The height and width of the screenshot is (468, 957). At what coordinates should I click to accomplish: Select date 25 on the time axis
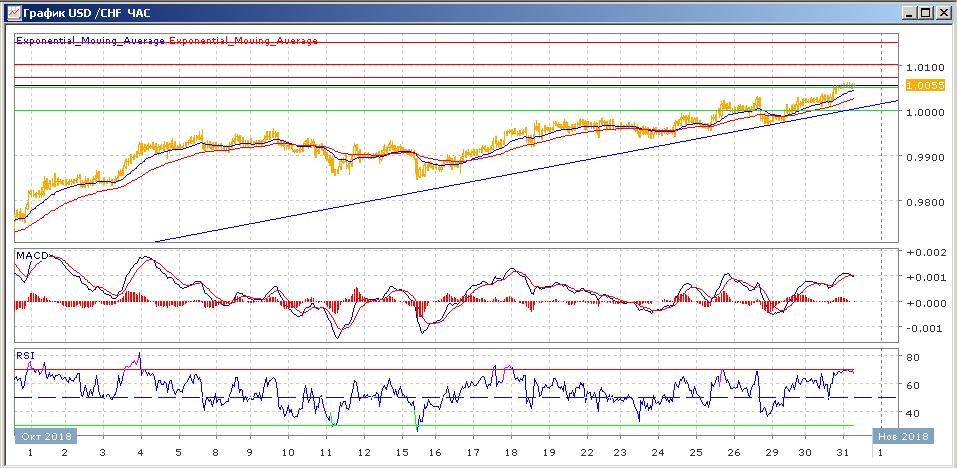[696, 453]
